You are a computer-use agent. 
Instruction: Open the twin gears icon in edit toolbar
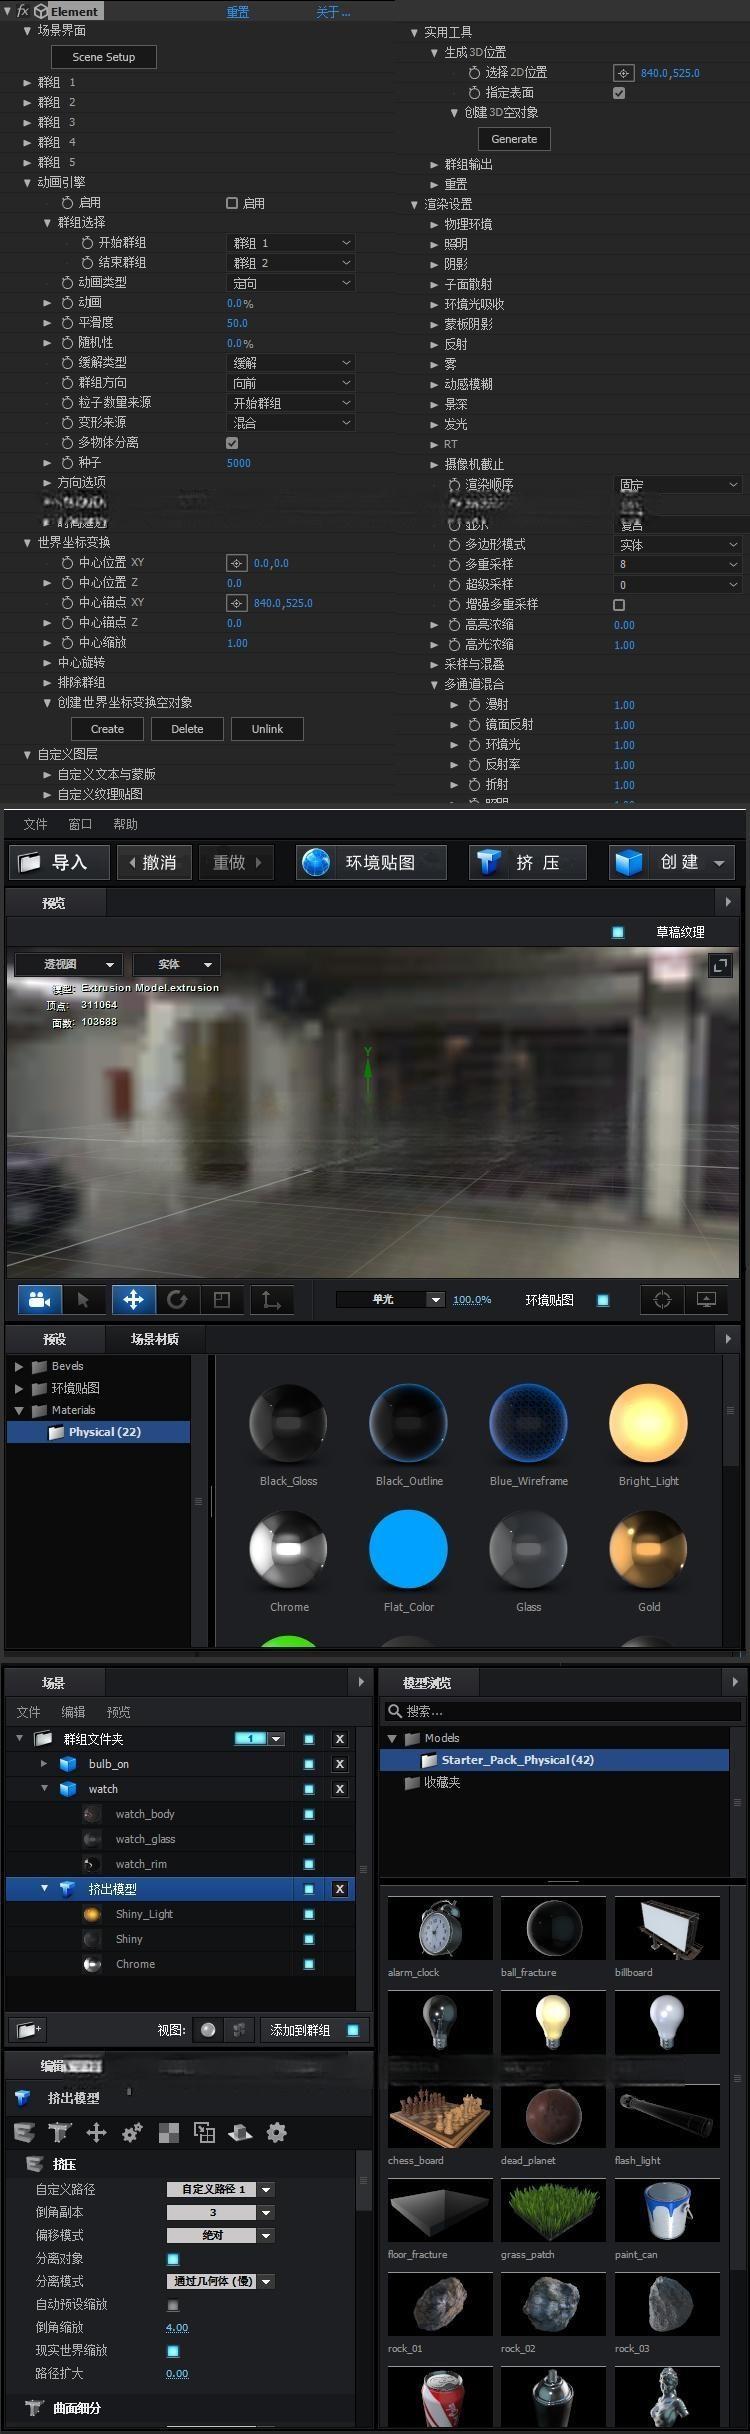click(132, 2132)
